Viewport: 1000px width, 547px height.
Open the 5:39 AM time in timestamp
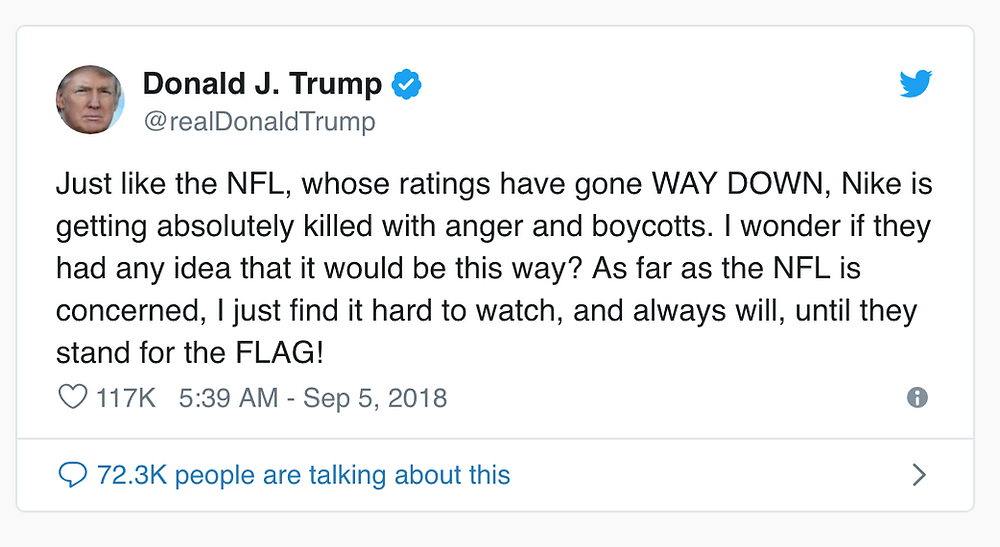click(228, 398)
